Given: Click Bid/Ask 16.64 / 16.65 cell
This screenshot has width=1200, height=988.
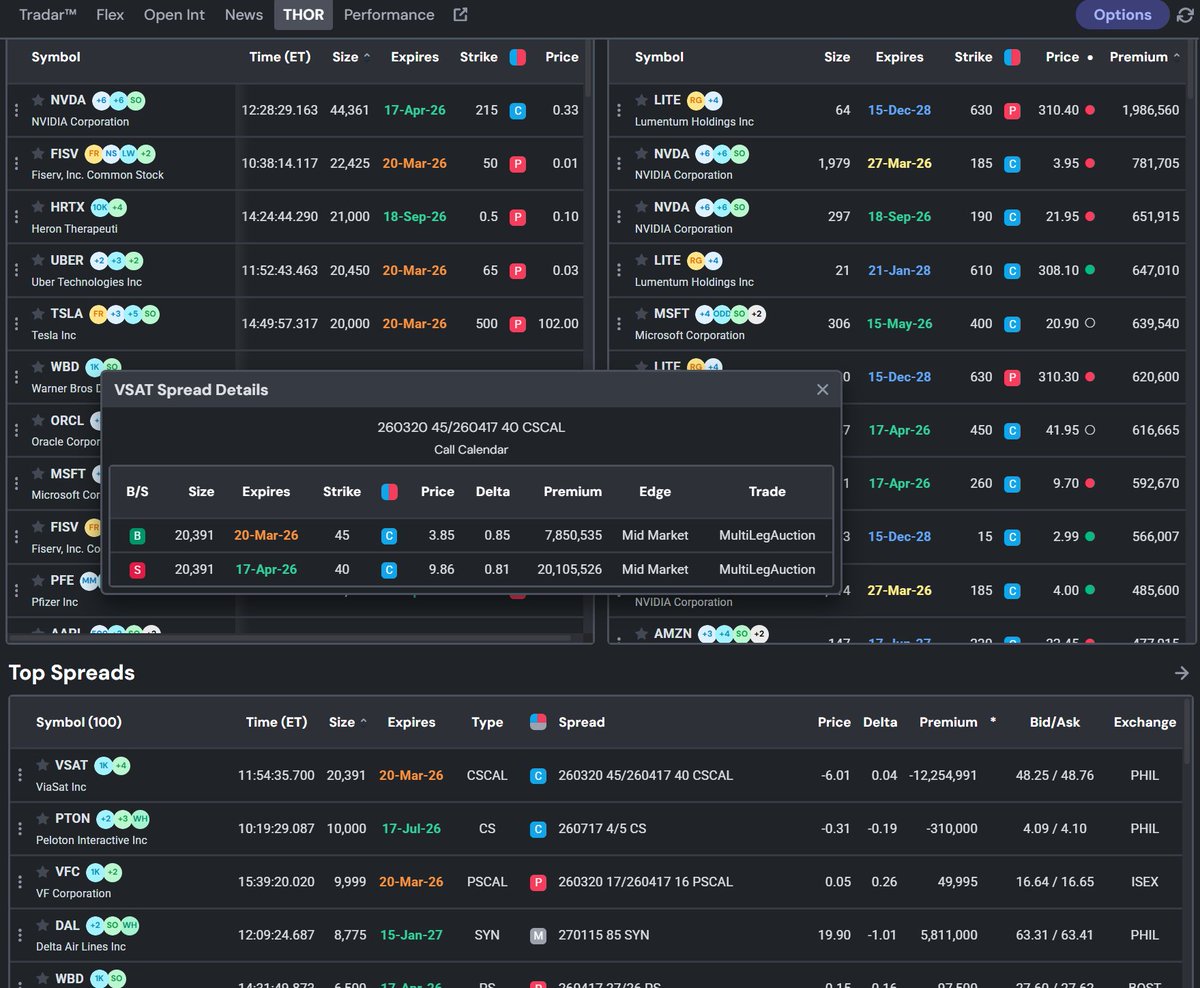Looking at the screenshot, I should coord(1055,882).
